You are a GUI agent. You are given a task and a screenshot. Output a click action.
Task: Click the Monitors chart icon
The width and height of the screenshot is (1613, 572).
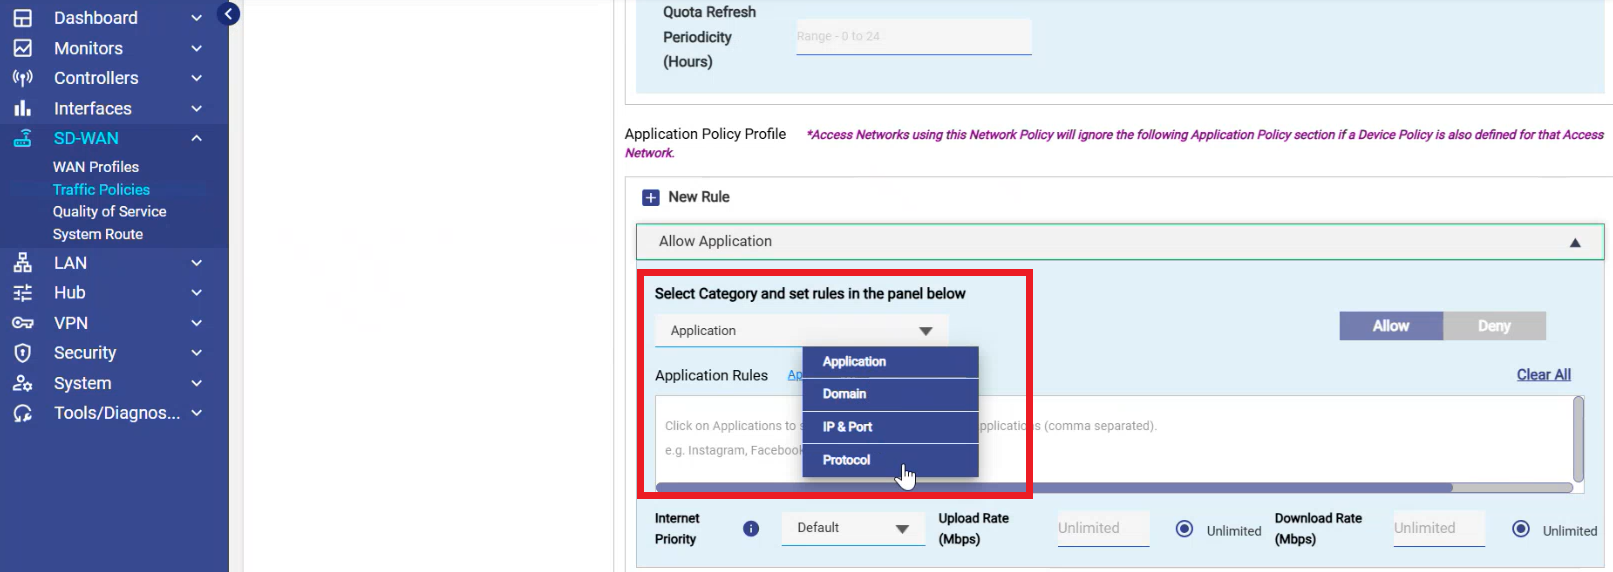22,48
